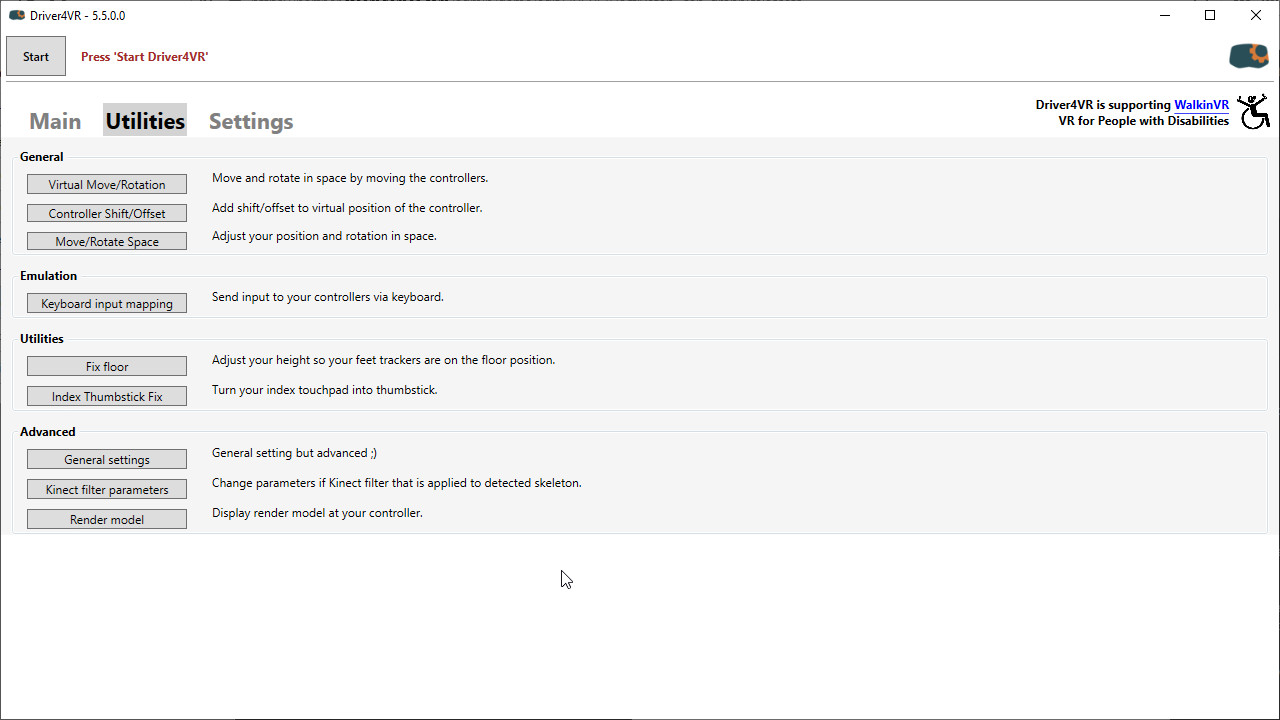
Task: Open Virtual Move/Rotation utility
Action: click(107, 185)
